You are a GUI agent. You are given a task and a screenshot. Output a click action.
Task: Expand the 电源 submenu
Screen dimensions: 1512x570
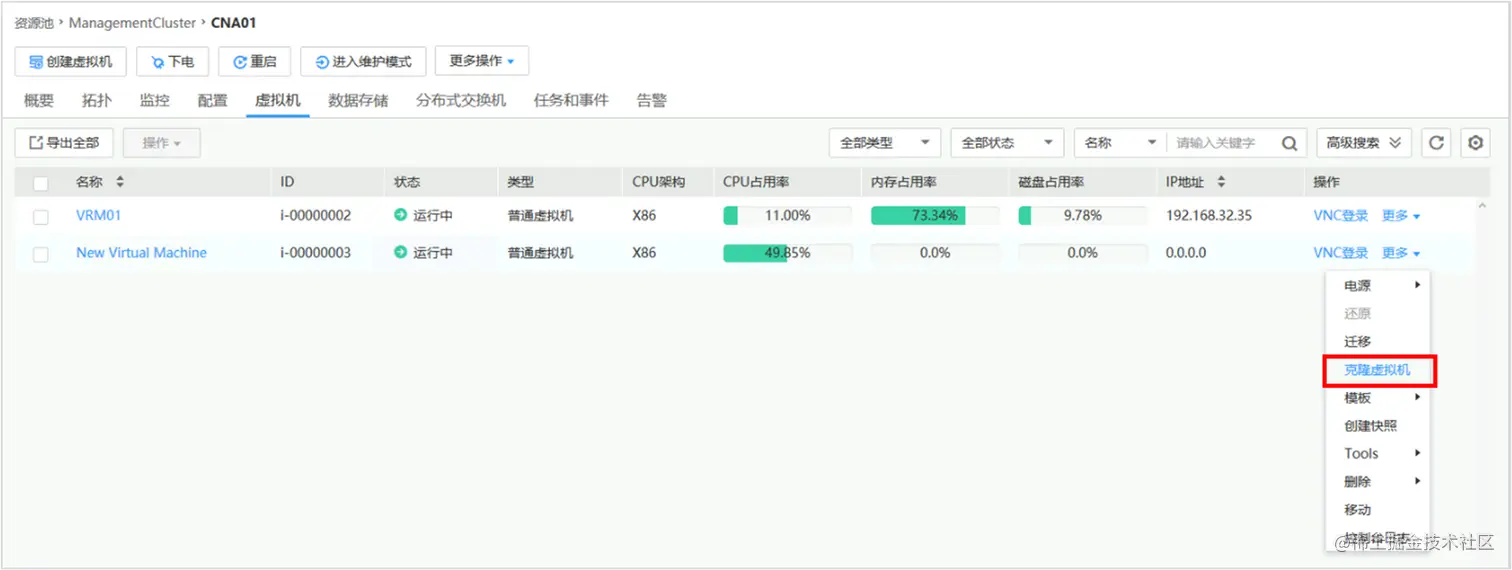coord(1378,286)
